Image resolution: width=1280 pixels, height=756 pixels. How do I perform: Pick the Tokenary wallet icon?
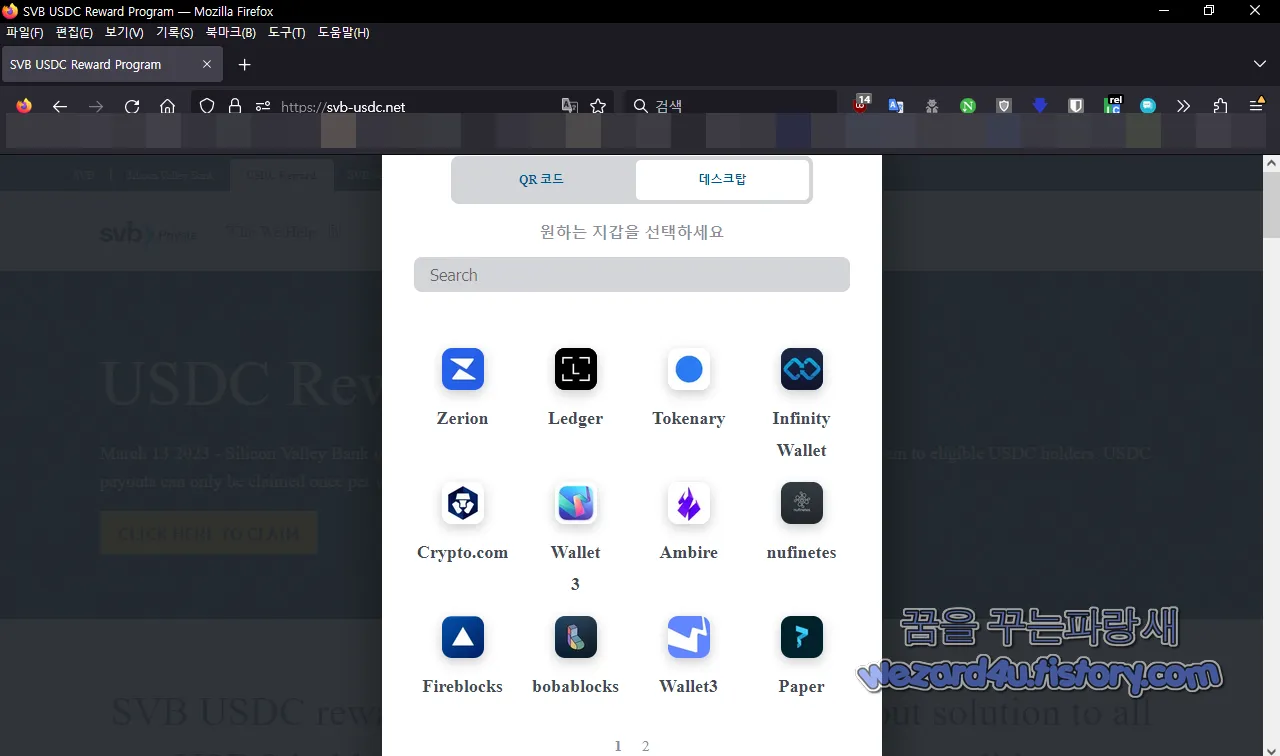coord(689,369)
